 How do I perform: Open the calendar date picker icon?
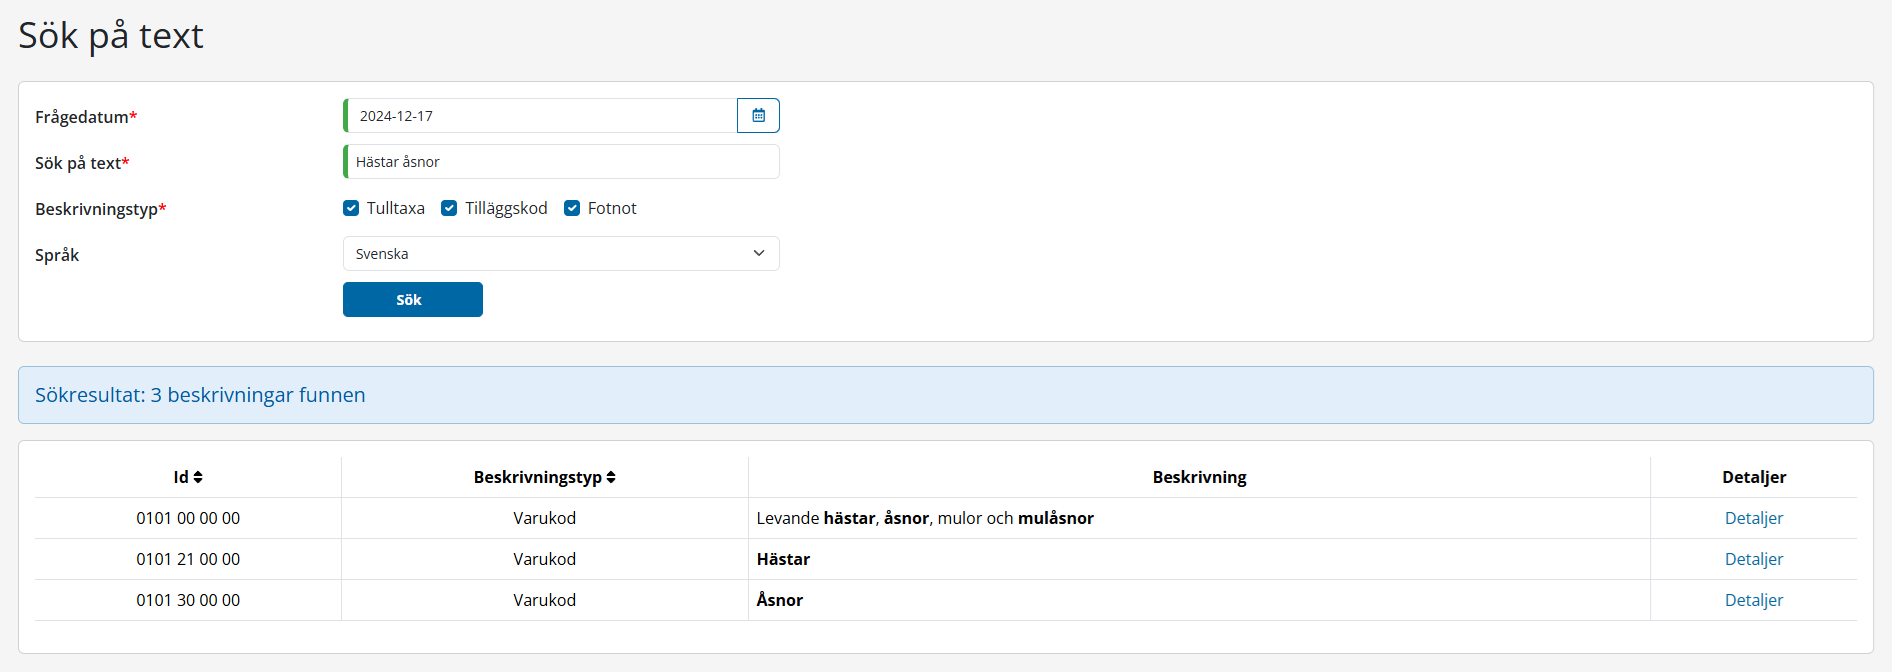tap(758, 116)
